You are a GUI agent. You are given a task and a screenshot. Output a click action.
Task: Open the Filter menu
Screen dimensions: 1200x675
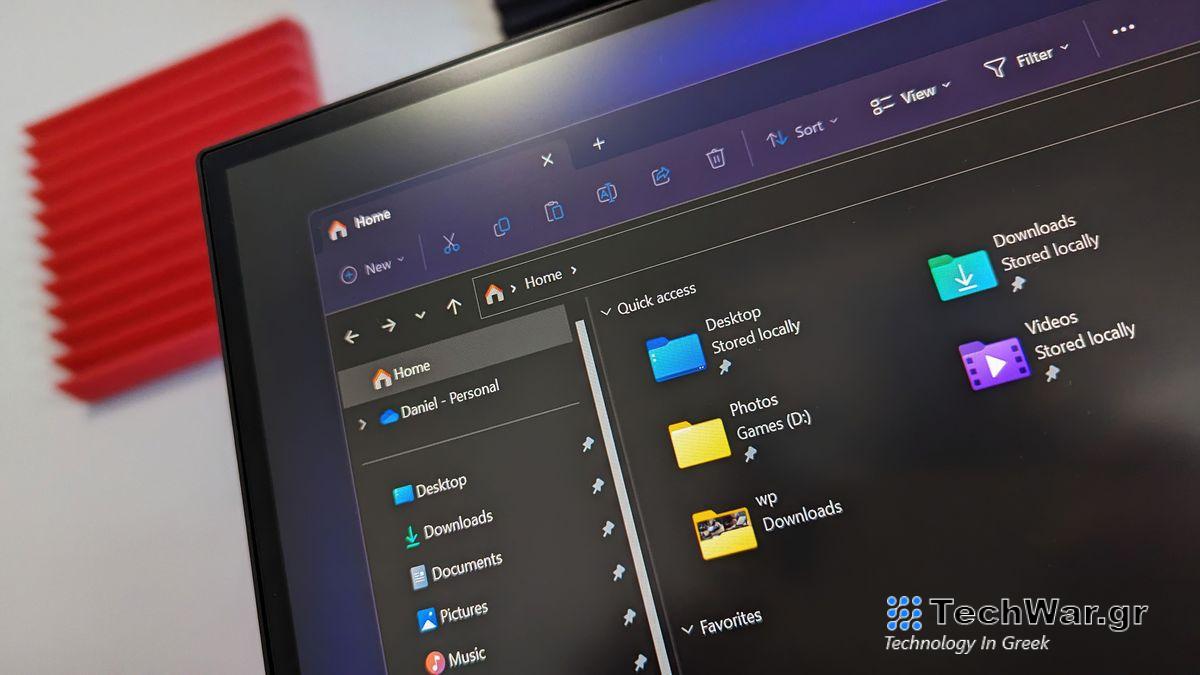[1030, 56]
